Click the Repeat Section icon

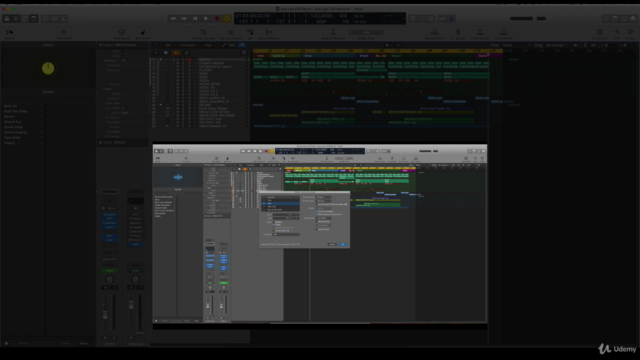pyautogui.click(x=435, y=33)
